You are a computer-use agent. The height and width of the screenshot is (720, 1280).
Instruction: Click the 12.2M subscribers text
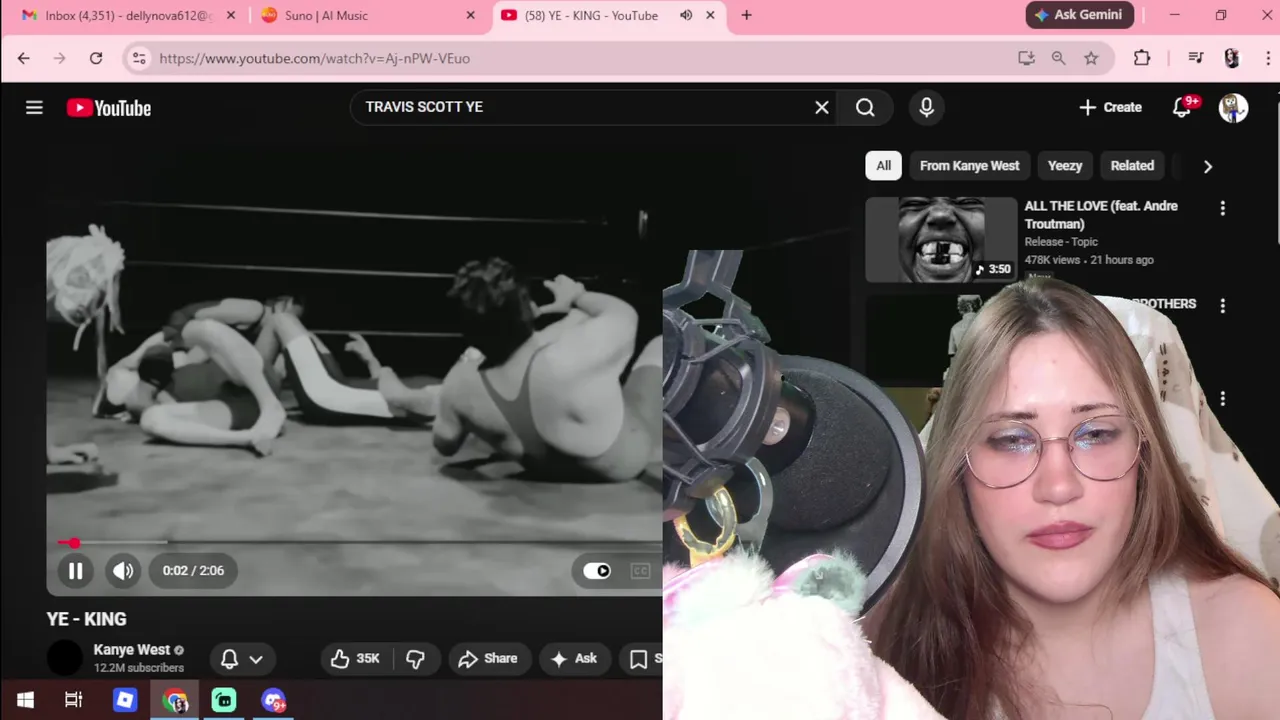click(x=139, y=668)
